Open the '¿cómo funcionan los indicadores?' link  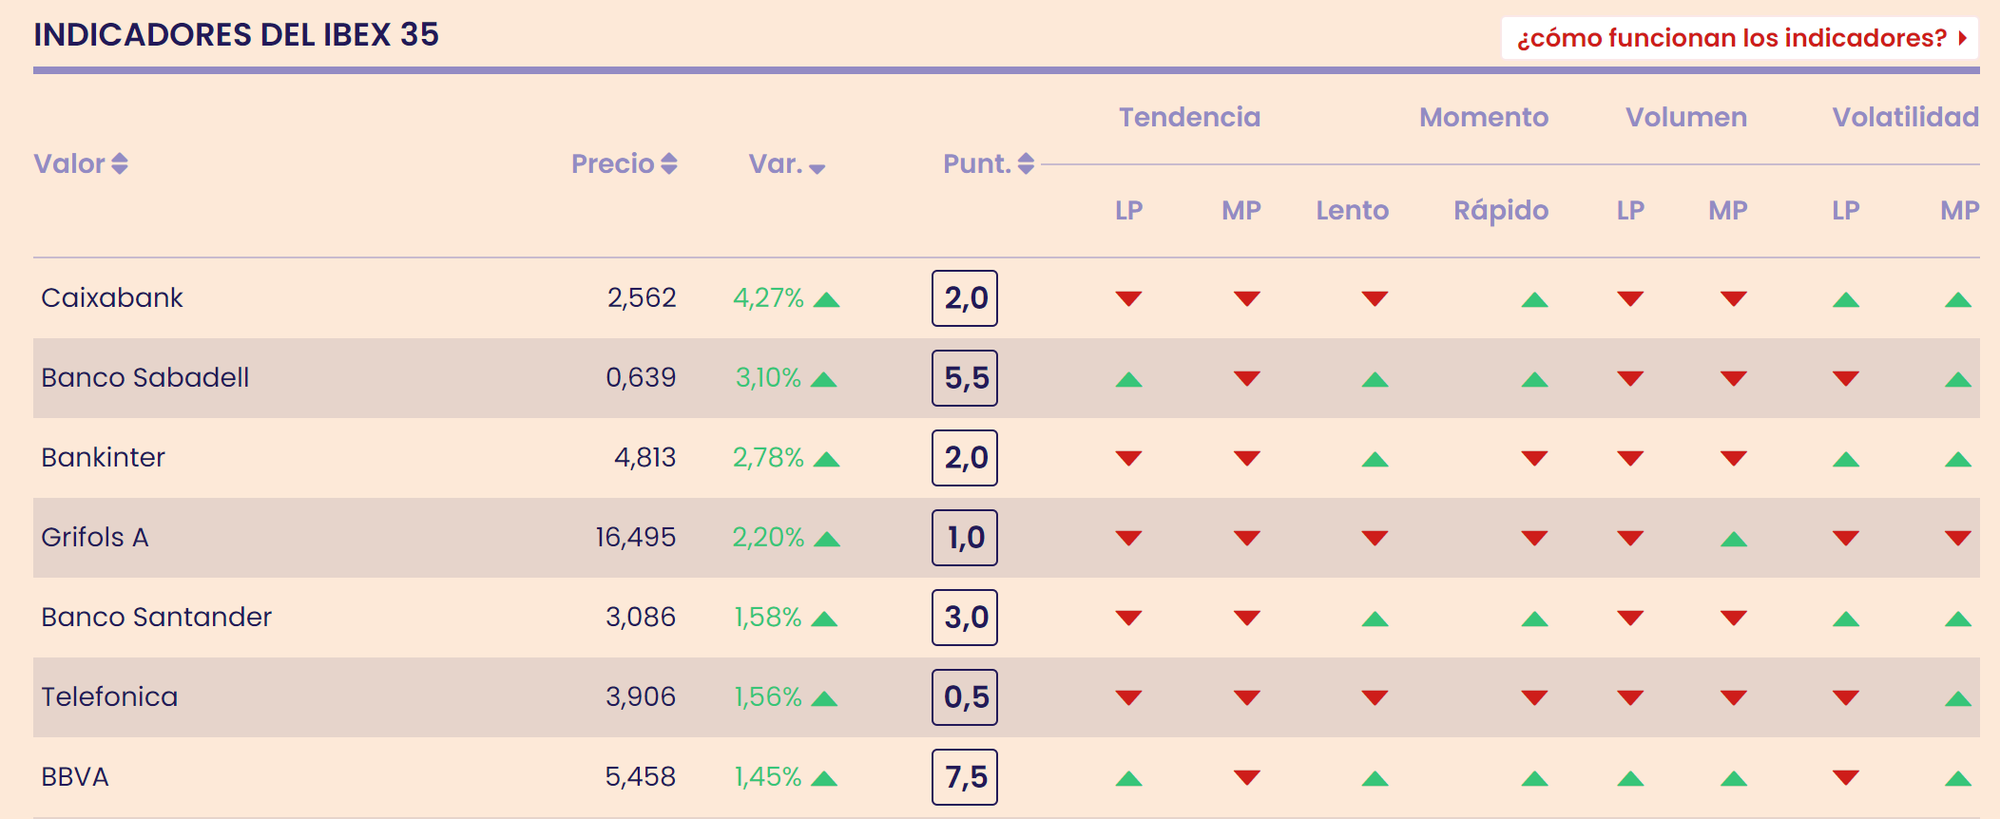click(x=1740, y=38)
